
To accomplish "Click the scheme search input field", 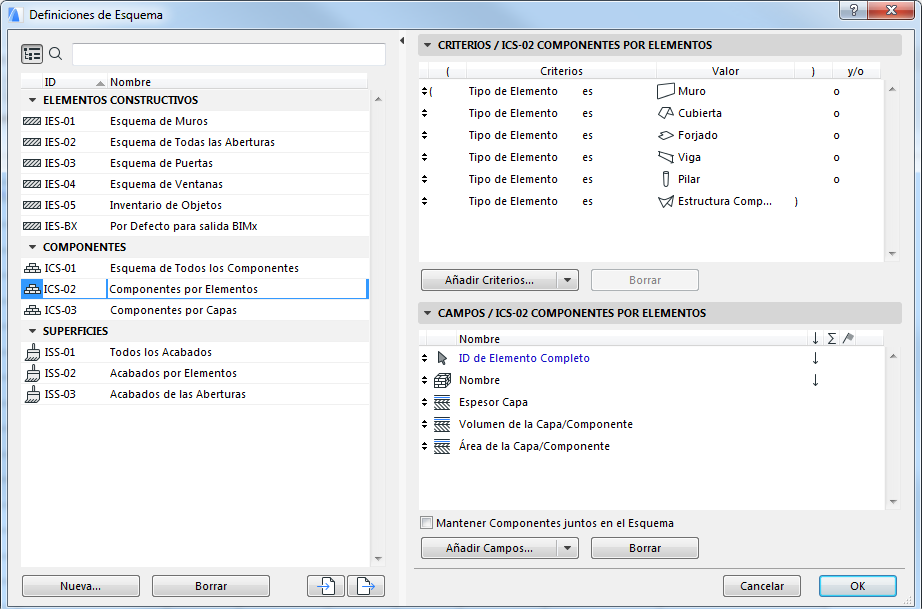I will [228, 54].
